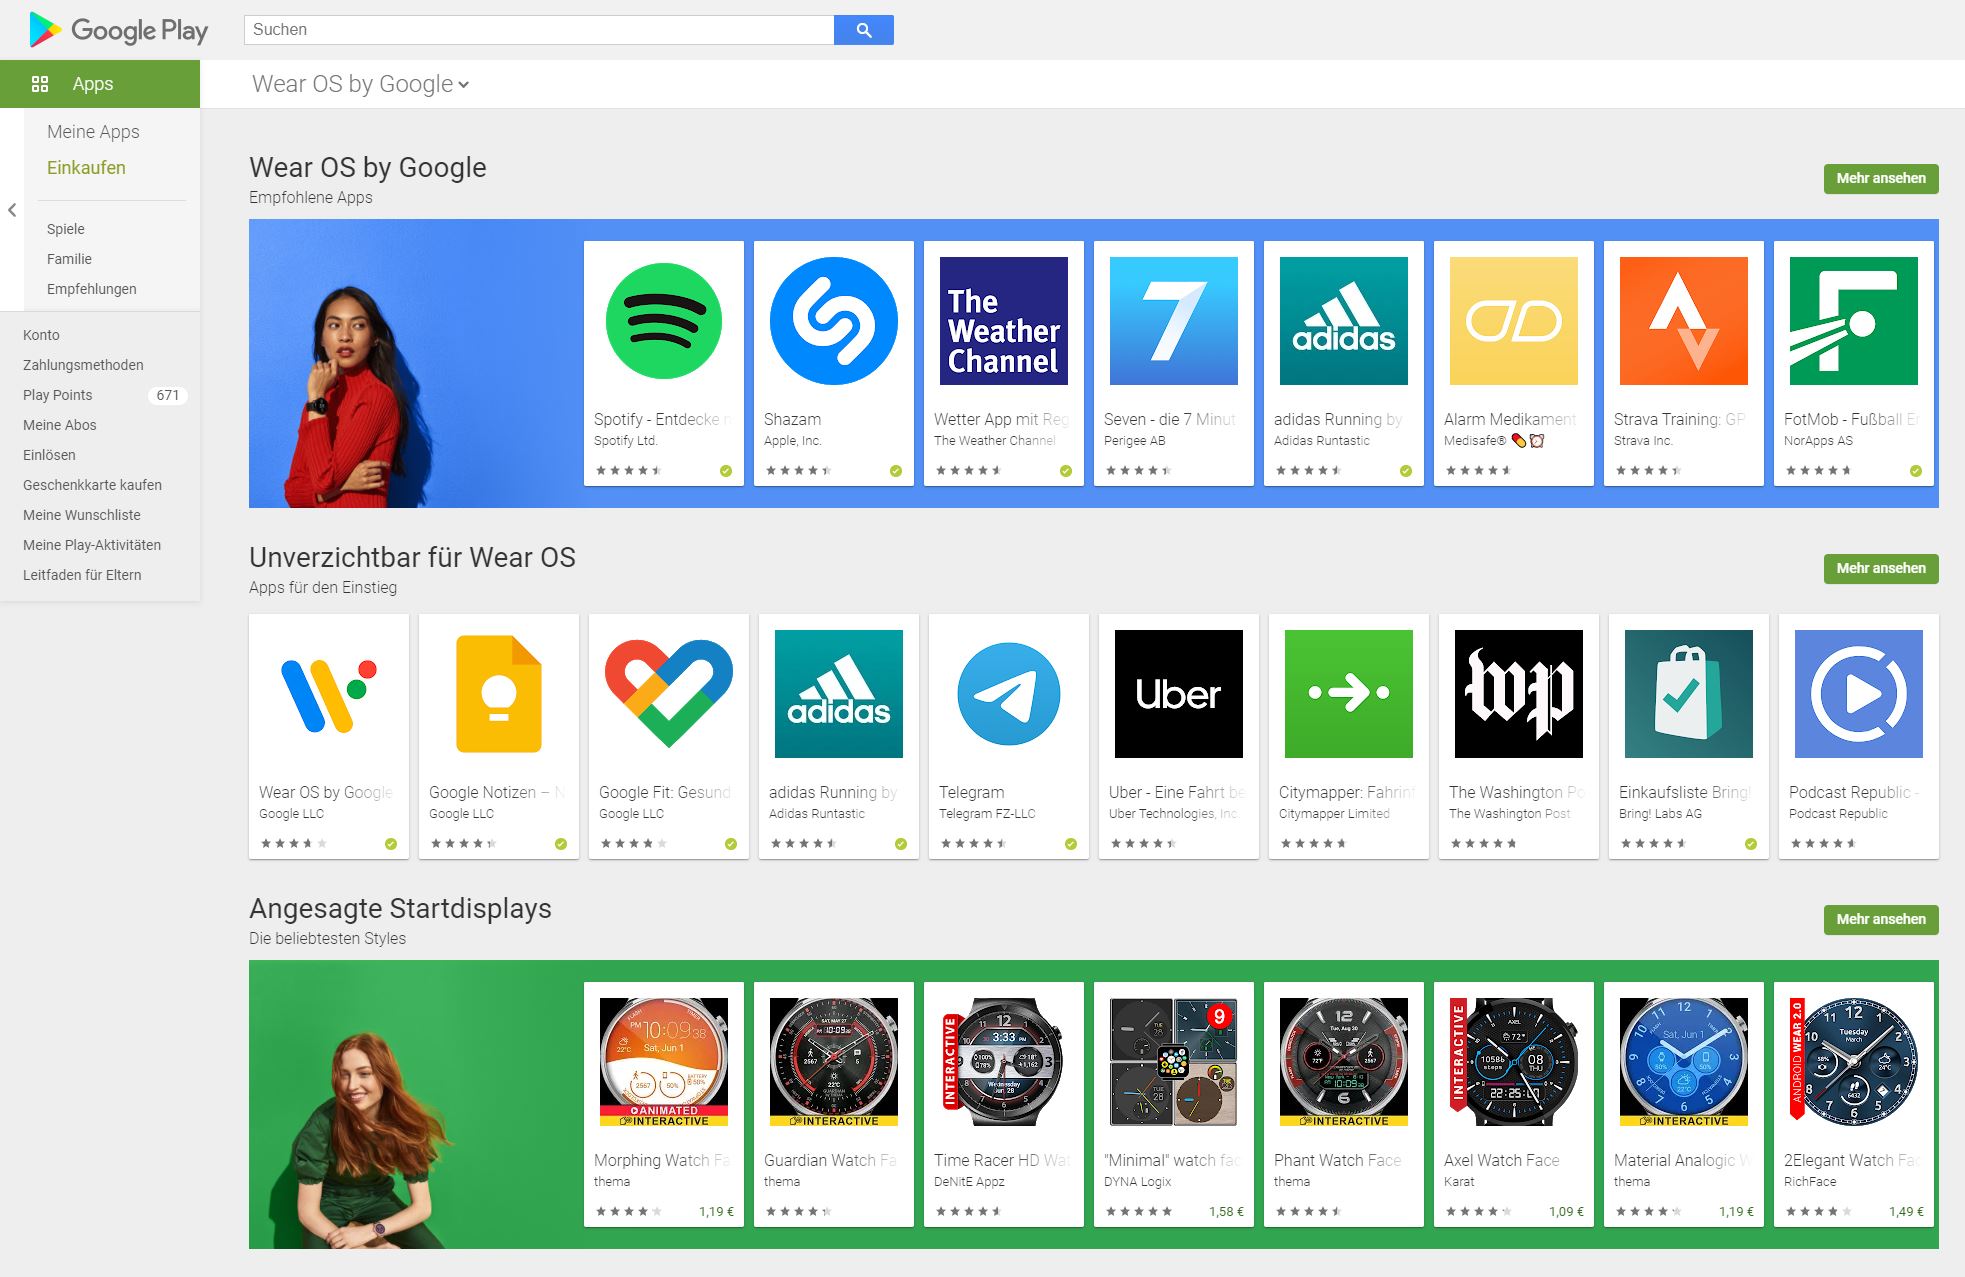The height and width of the screenshot is (1277, 1965).
Task: Open the Phant Watch Face thumbnail
Action: (1344, 1062)
